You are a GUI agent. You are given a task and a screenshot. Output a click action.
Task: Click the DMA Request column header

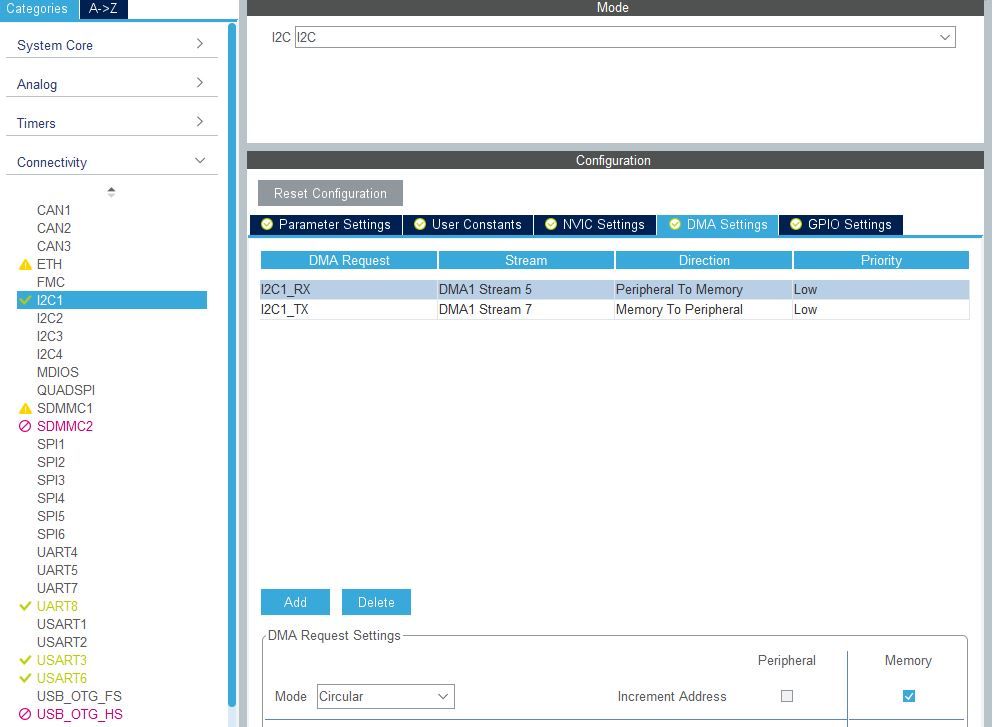coord(349,260)
